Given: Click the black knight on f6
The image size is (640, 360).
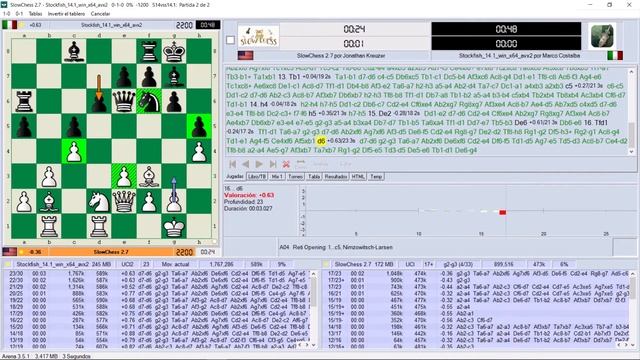Looking at the screenshot, I should (x=149, y=101).
